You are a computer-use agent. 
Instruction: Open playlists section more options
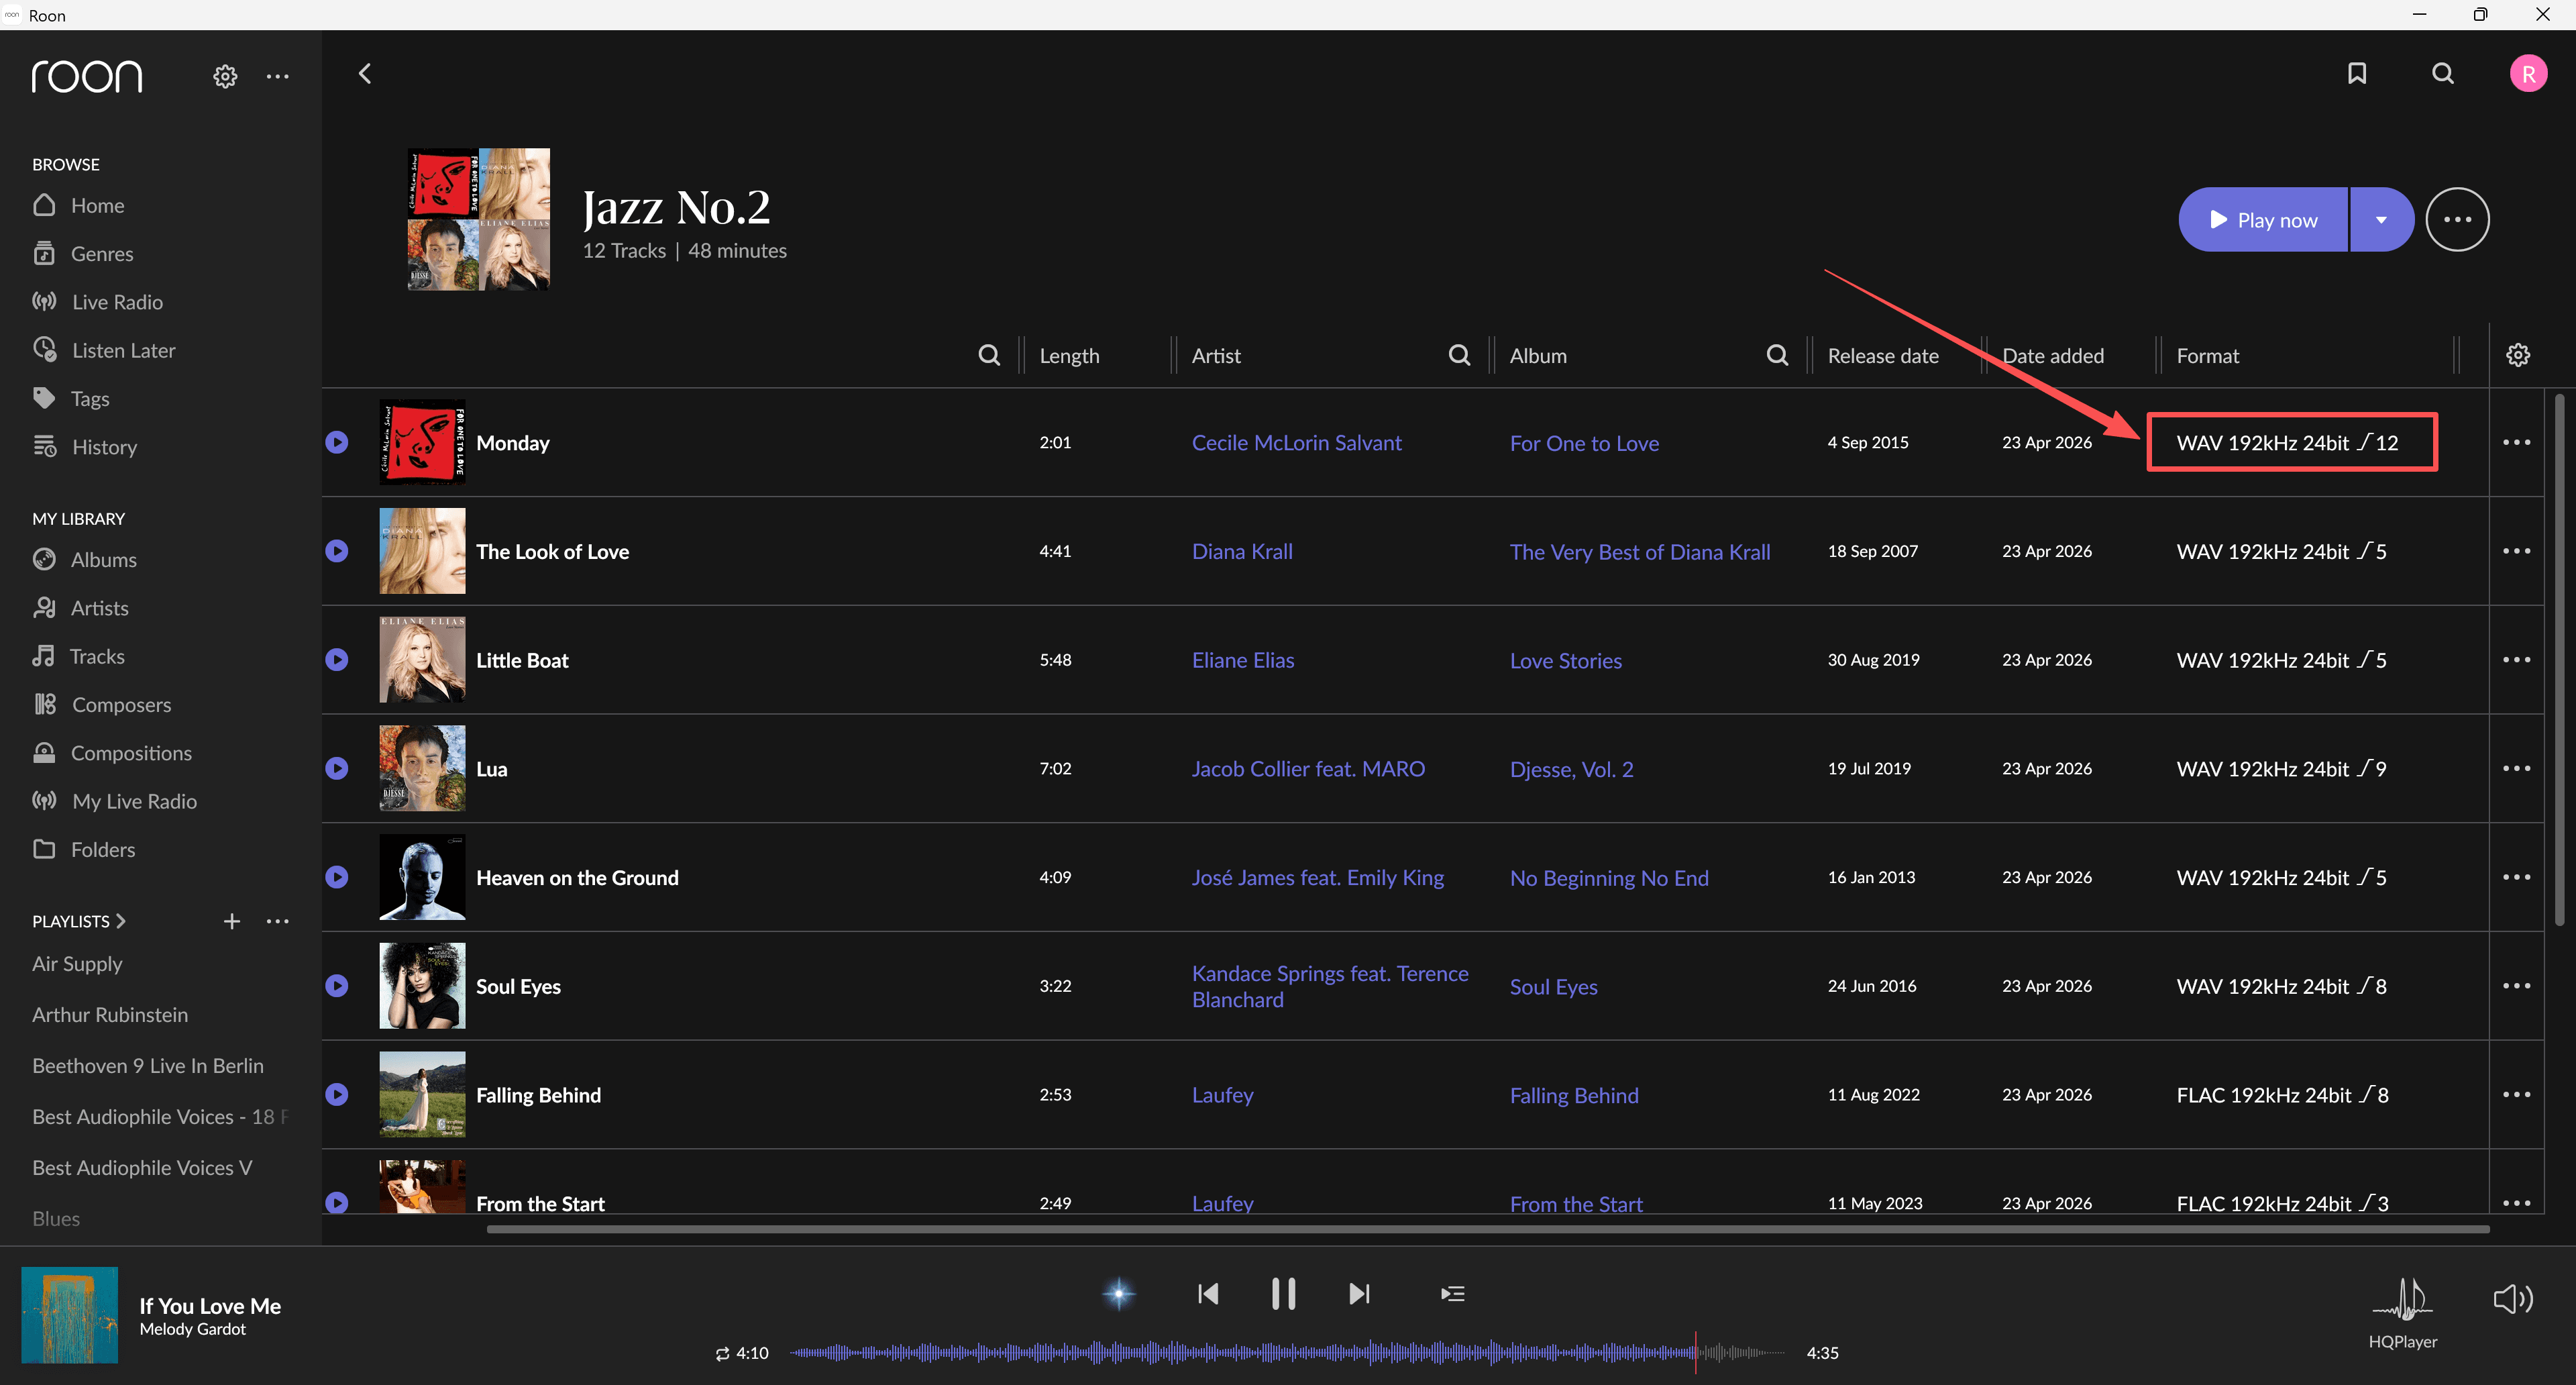click(x=278, y=921)
